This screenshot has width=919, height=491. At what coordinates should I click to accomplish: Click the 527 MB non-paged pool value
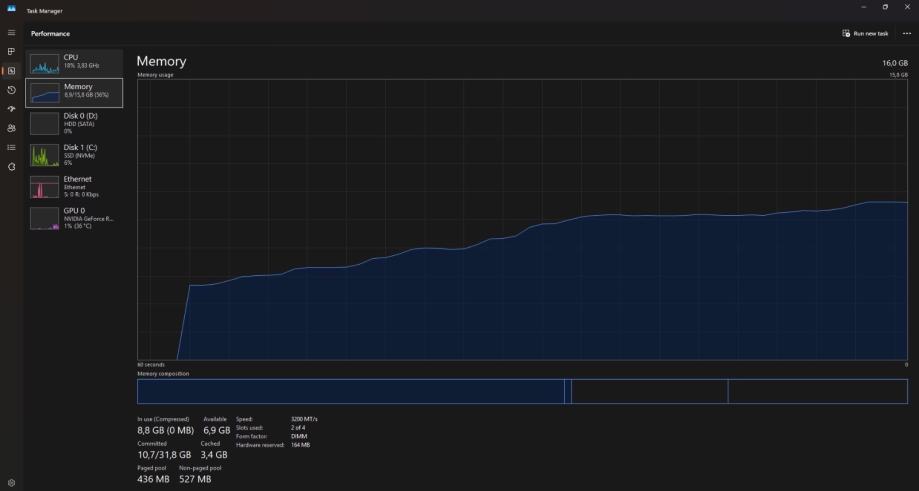pyautogui.click(x=195, y=479)
